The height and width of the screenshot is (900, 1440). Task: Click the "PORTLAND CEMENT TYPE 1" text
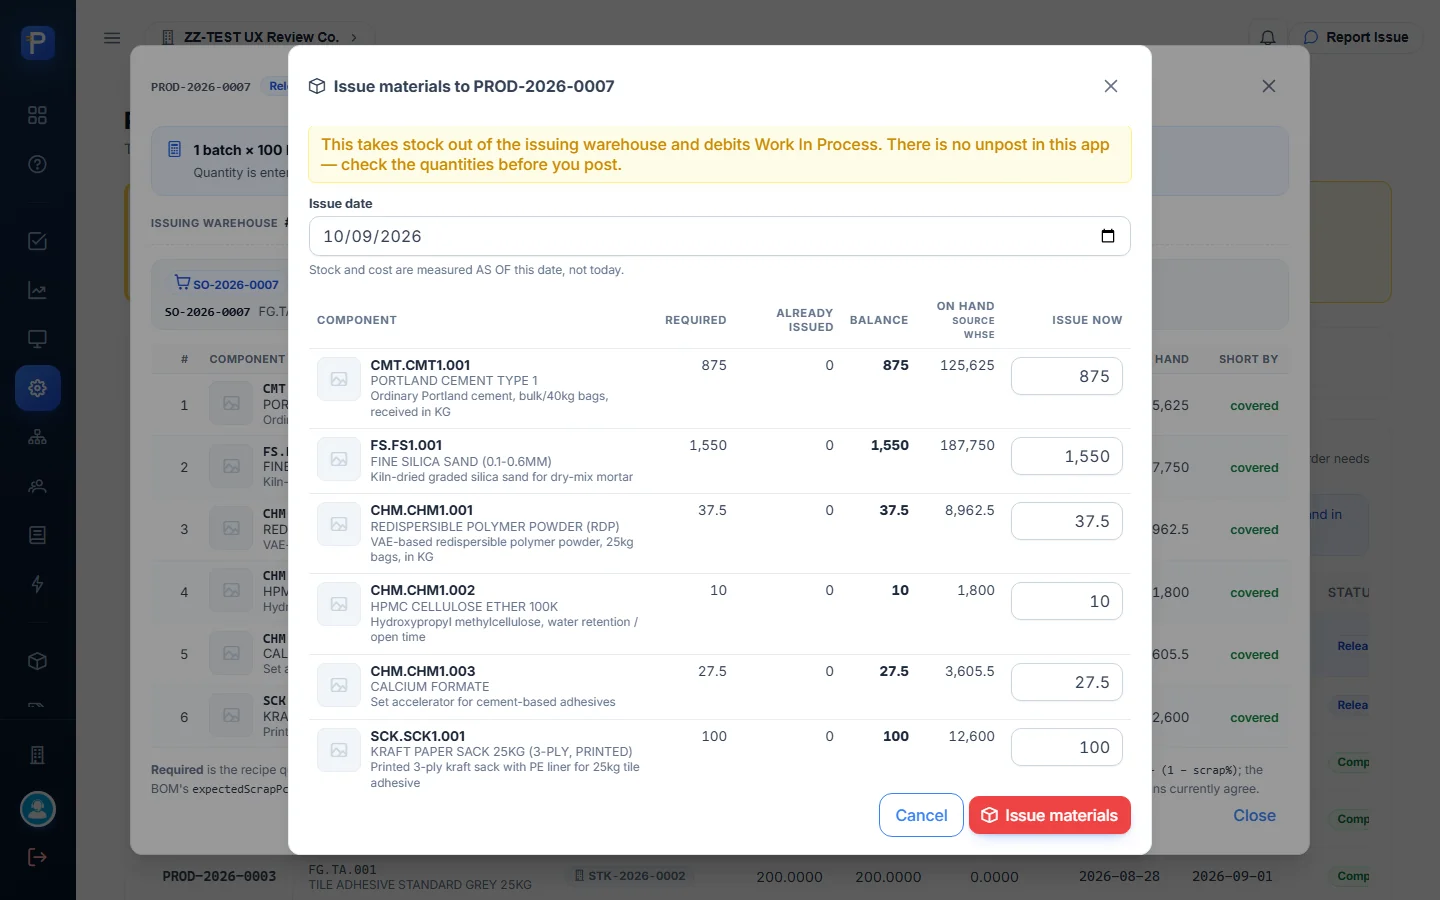tap(454, 381)
